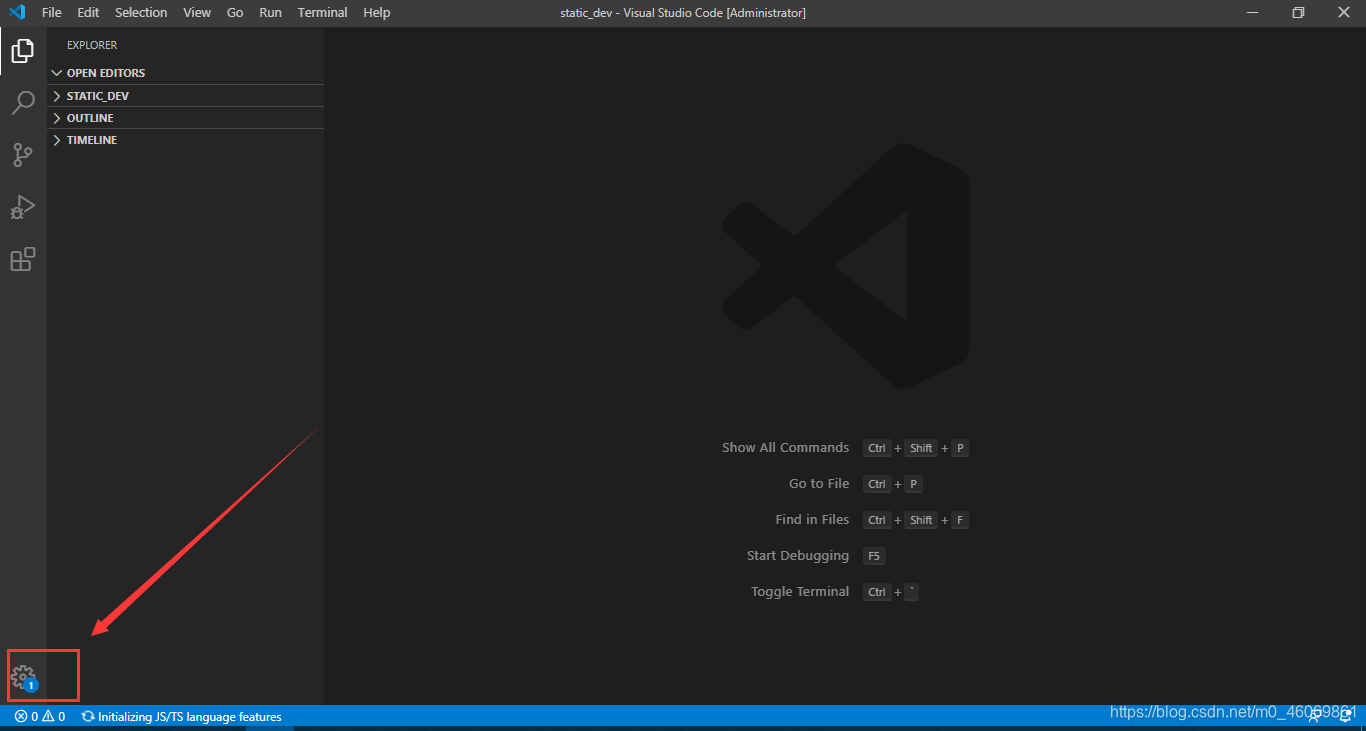The width and height of the screenshot is (1366, 731).
Task: Open the Run and Debug view
Action: point(23,207)
